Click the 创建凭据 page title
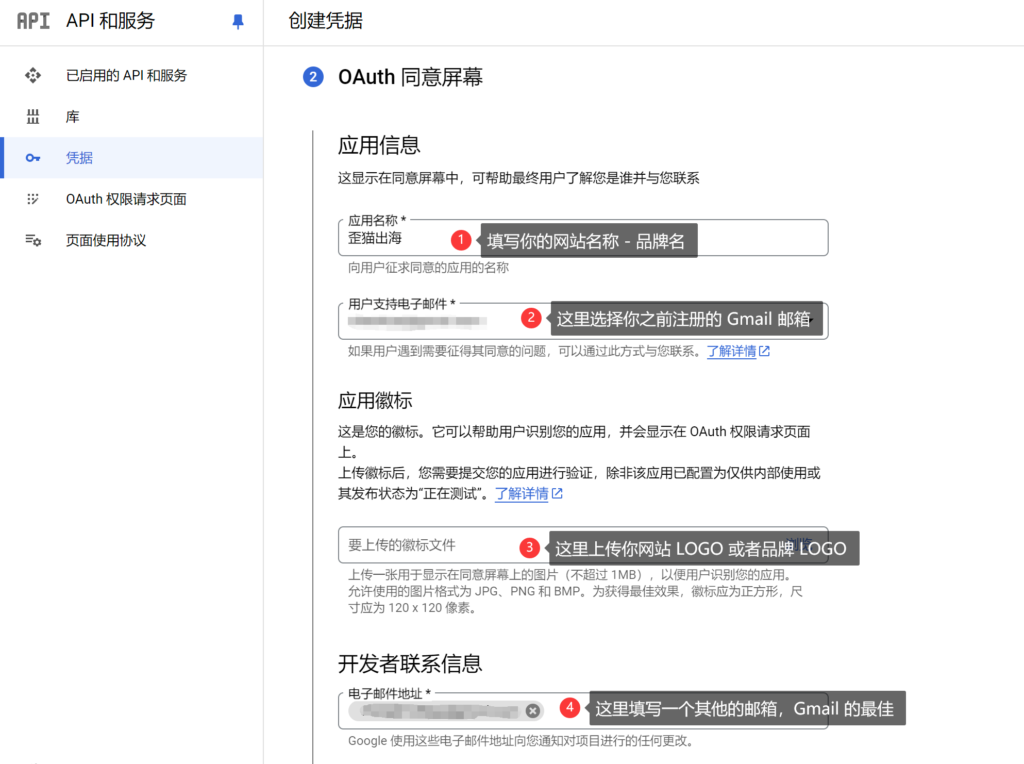Screen dimensions: 1024x764 (x=325, y=21)
